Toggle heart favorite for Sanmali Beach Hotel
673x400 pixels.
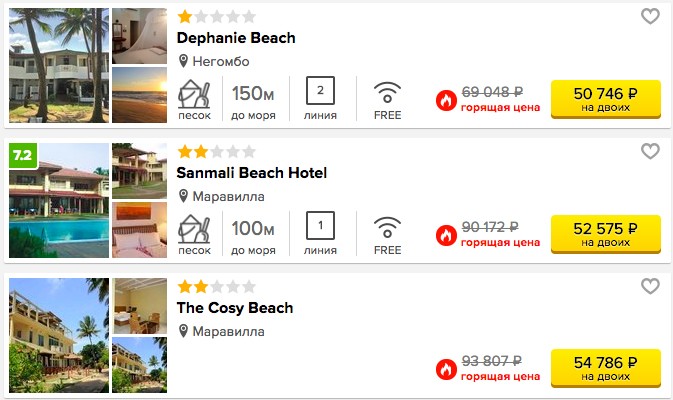650,151
